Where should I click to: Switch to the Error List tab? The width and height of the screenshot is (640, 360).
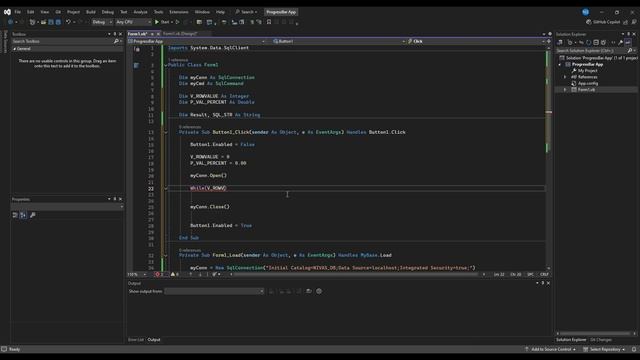pos(136,340)
